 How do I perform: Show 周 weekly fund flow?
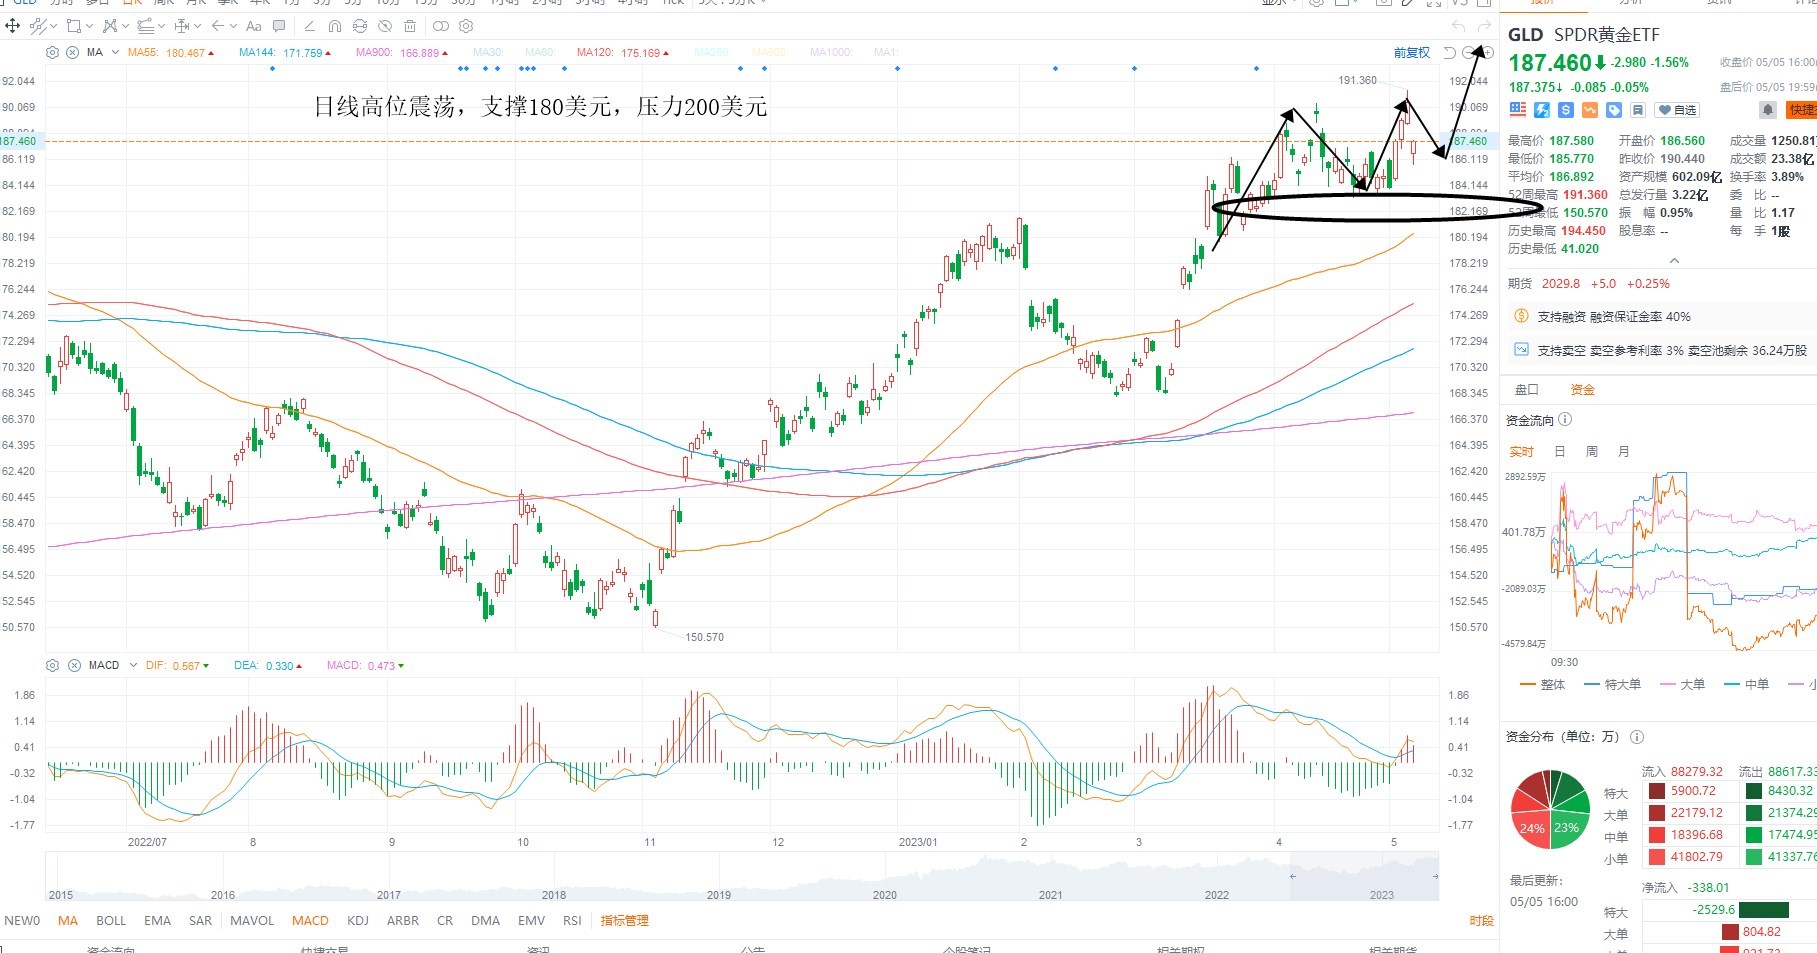[x=1592, y=452]
